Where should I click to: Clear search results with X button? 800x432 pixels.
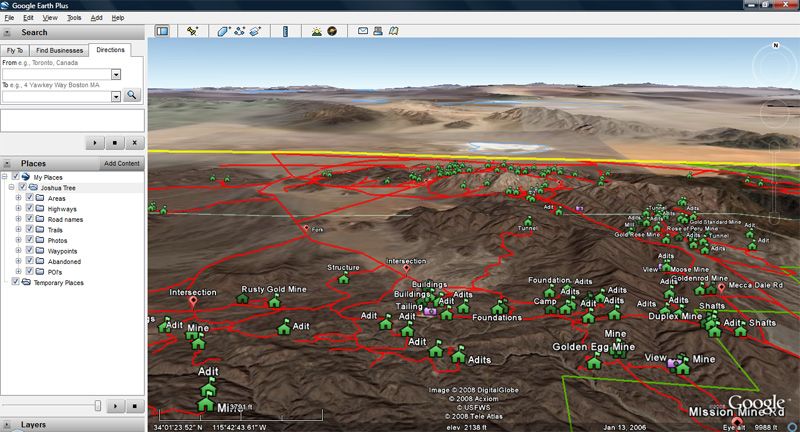click(x=135, y=143)
